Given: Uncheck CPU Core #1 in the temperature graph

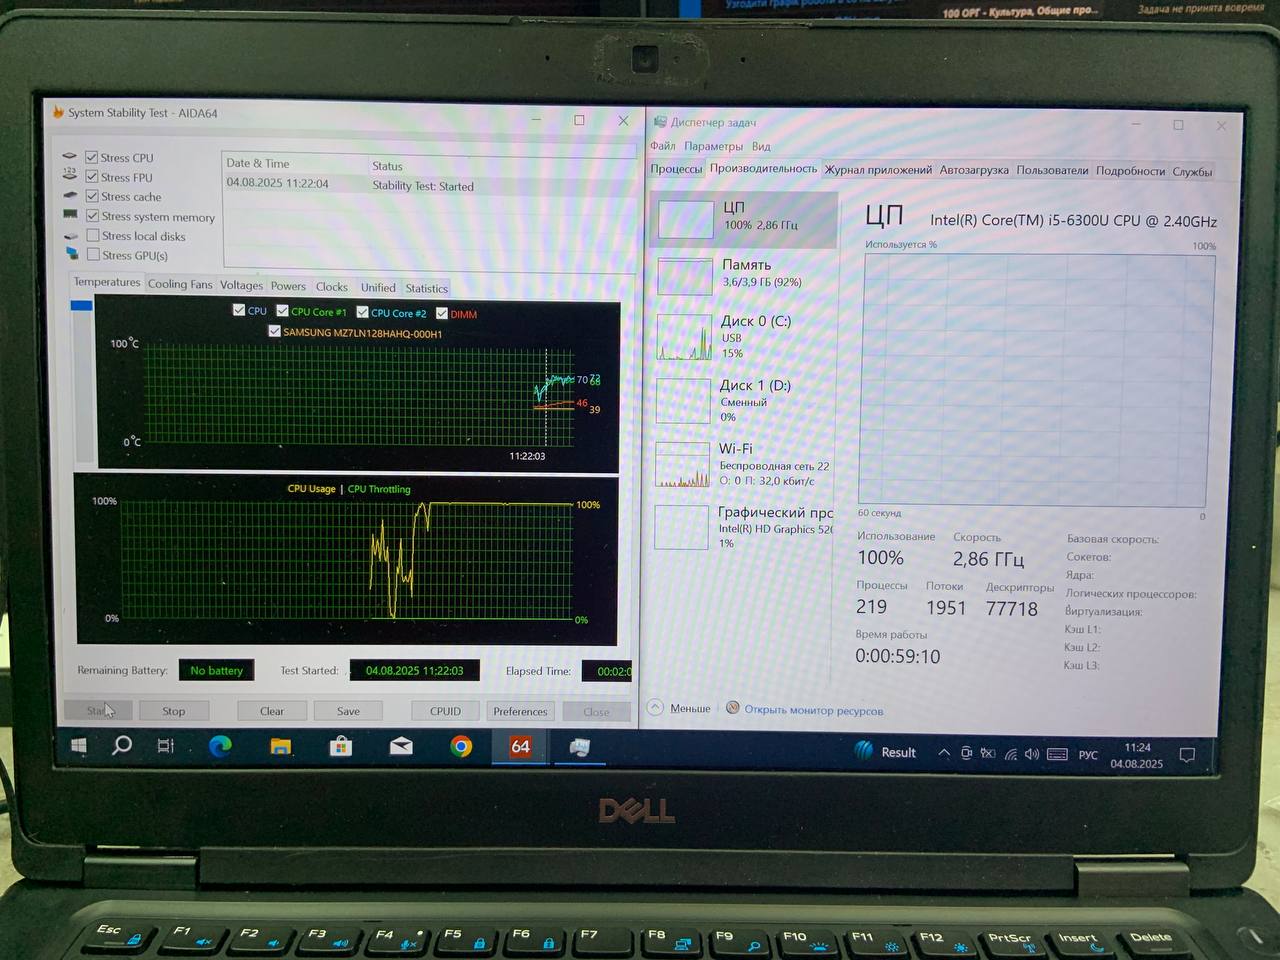Looking at the screenshot, I should (283, 311).
